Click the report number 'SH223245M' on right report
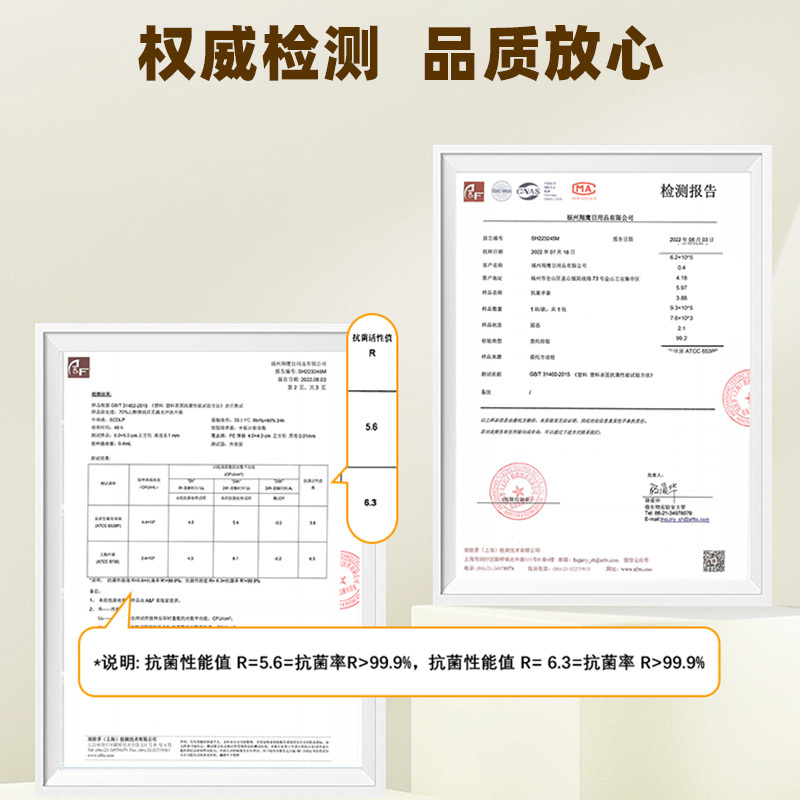 [x=545, y=238]
